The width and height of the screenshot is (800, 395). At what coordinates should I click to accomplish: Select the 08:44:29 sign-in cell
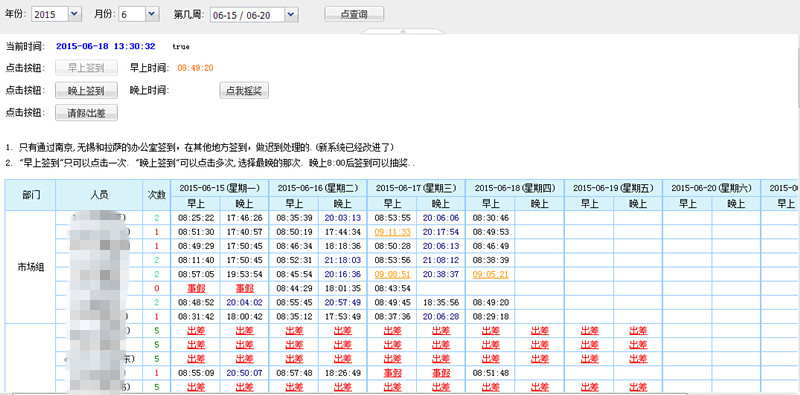click(x=293, y=288)
